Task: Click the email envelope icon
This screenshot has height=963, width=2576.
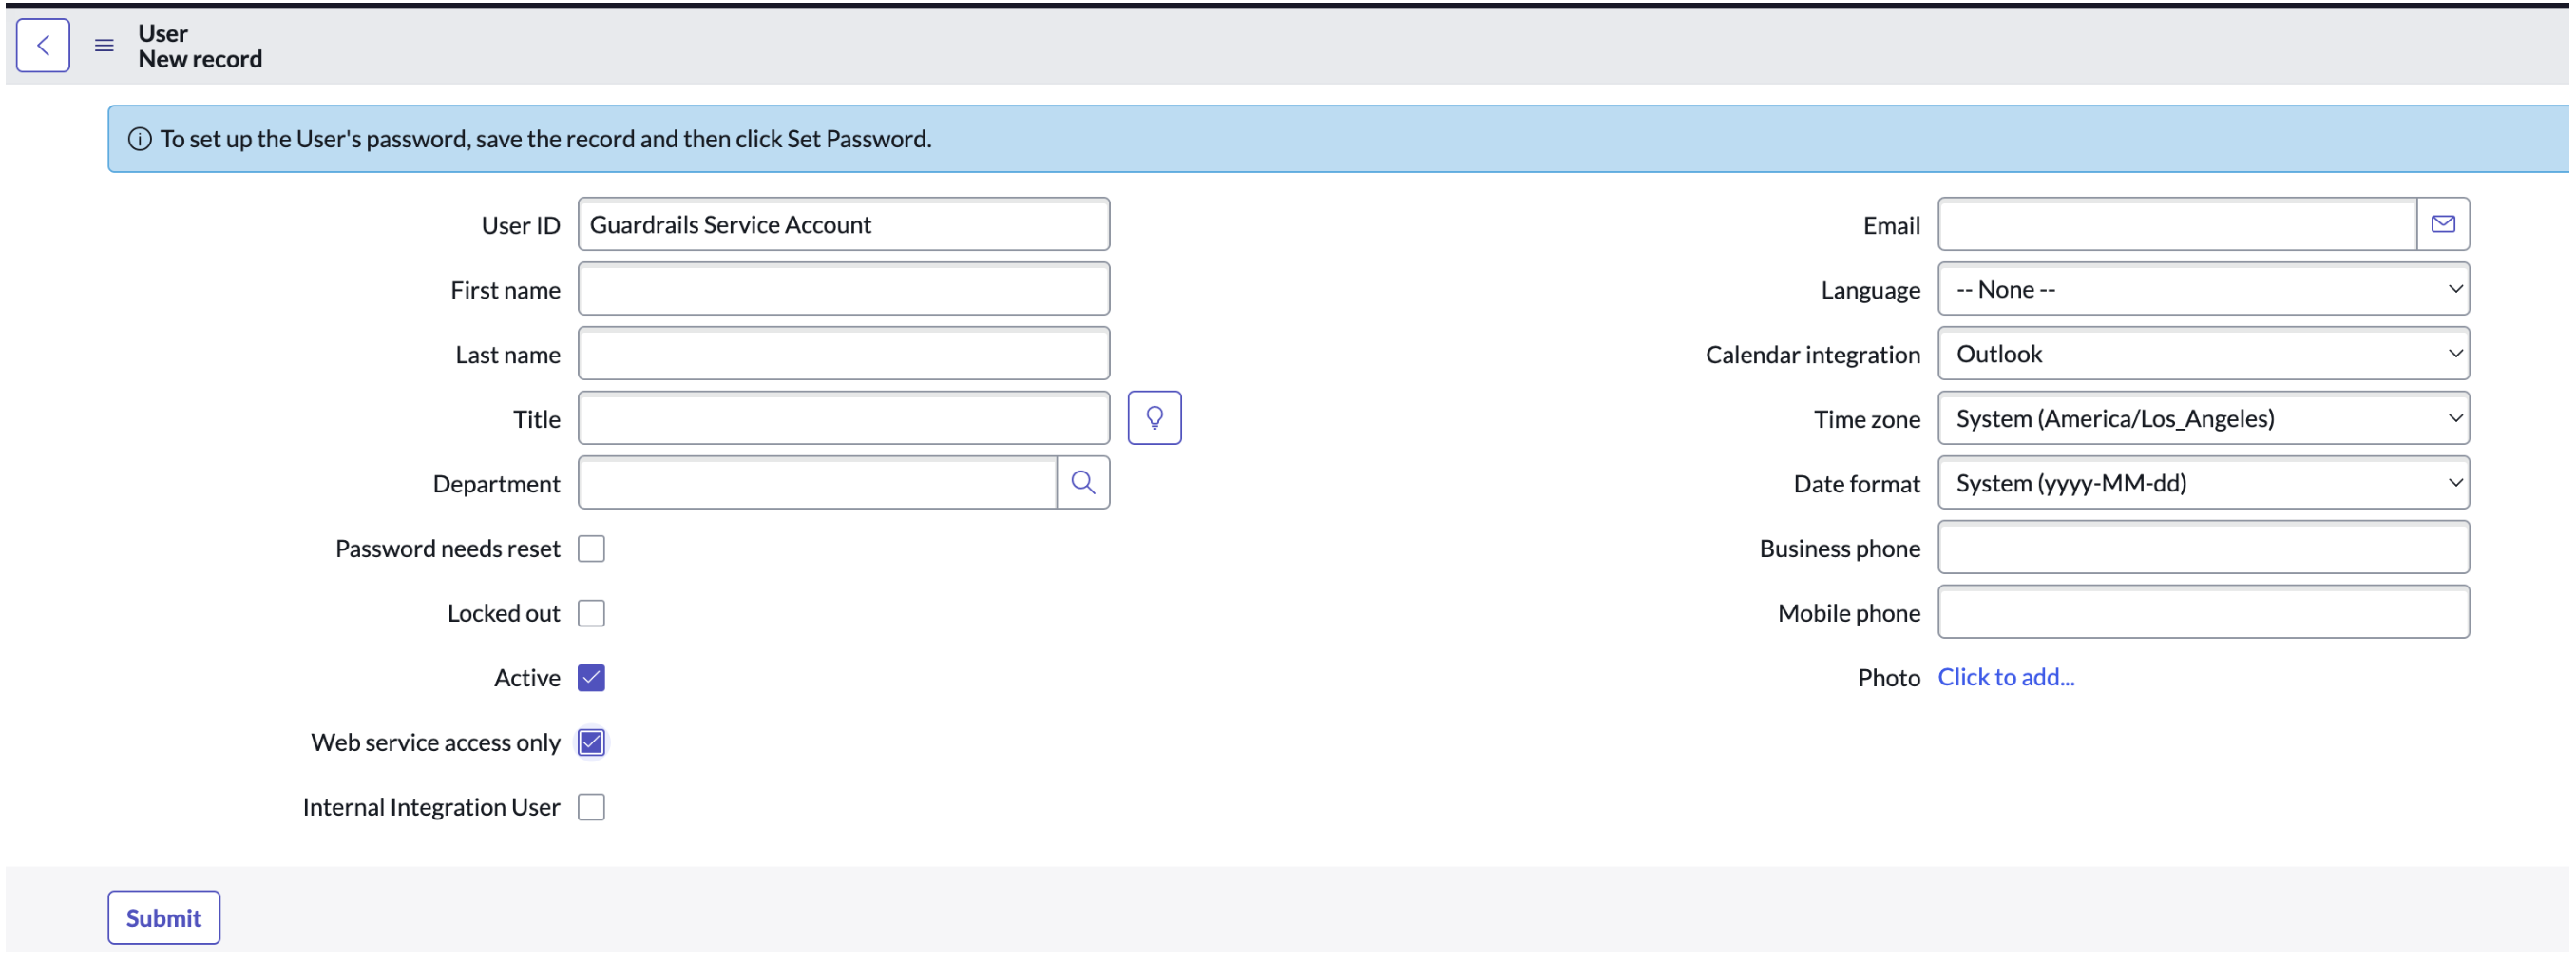Action: (x=2442, y=224)
